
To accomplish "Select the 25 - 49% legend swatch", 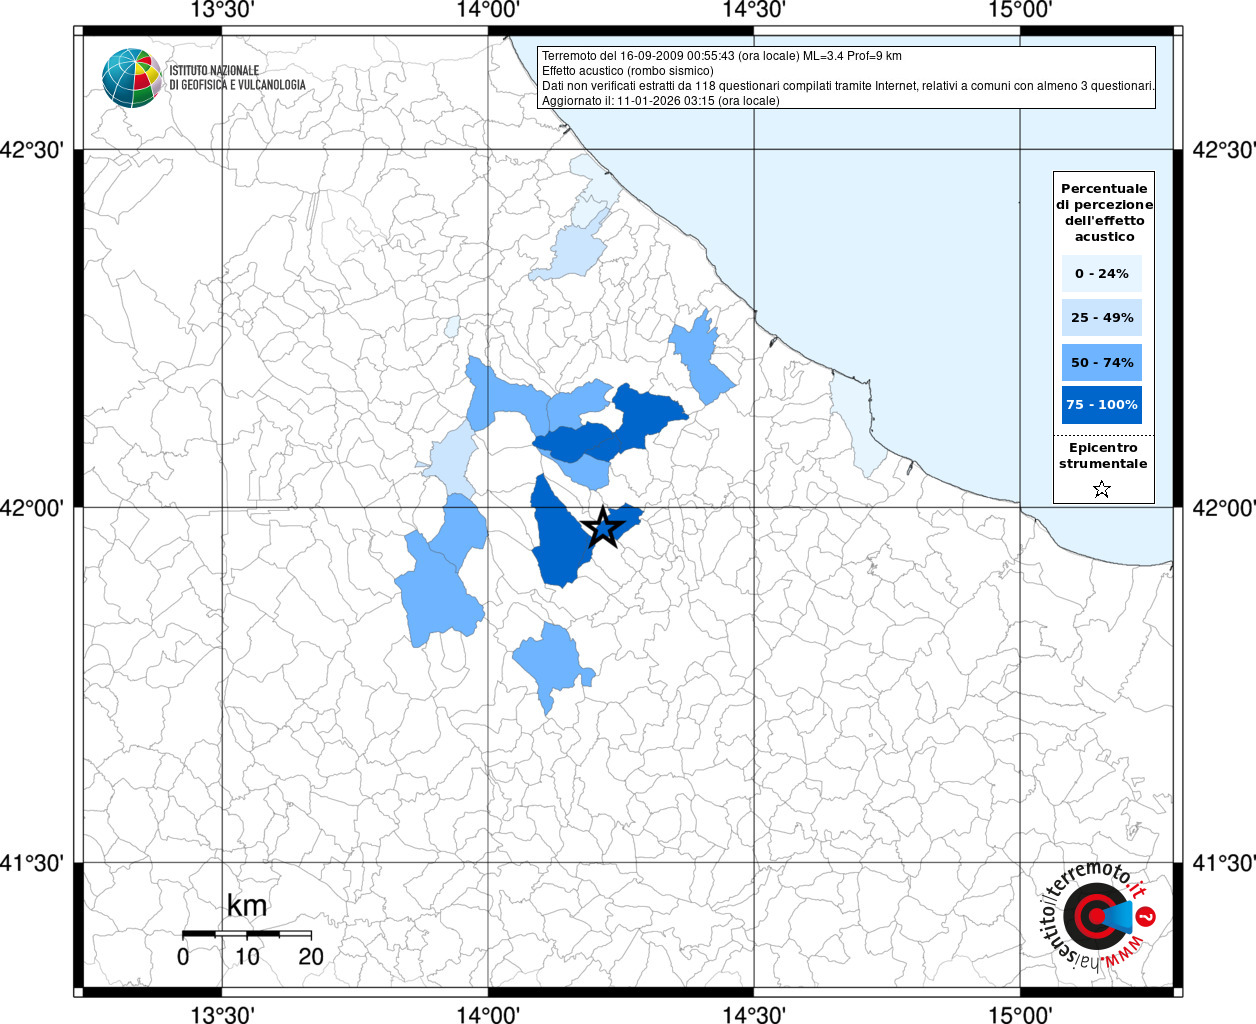I will [x=1102, y=317].
